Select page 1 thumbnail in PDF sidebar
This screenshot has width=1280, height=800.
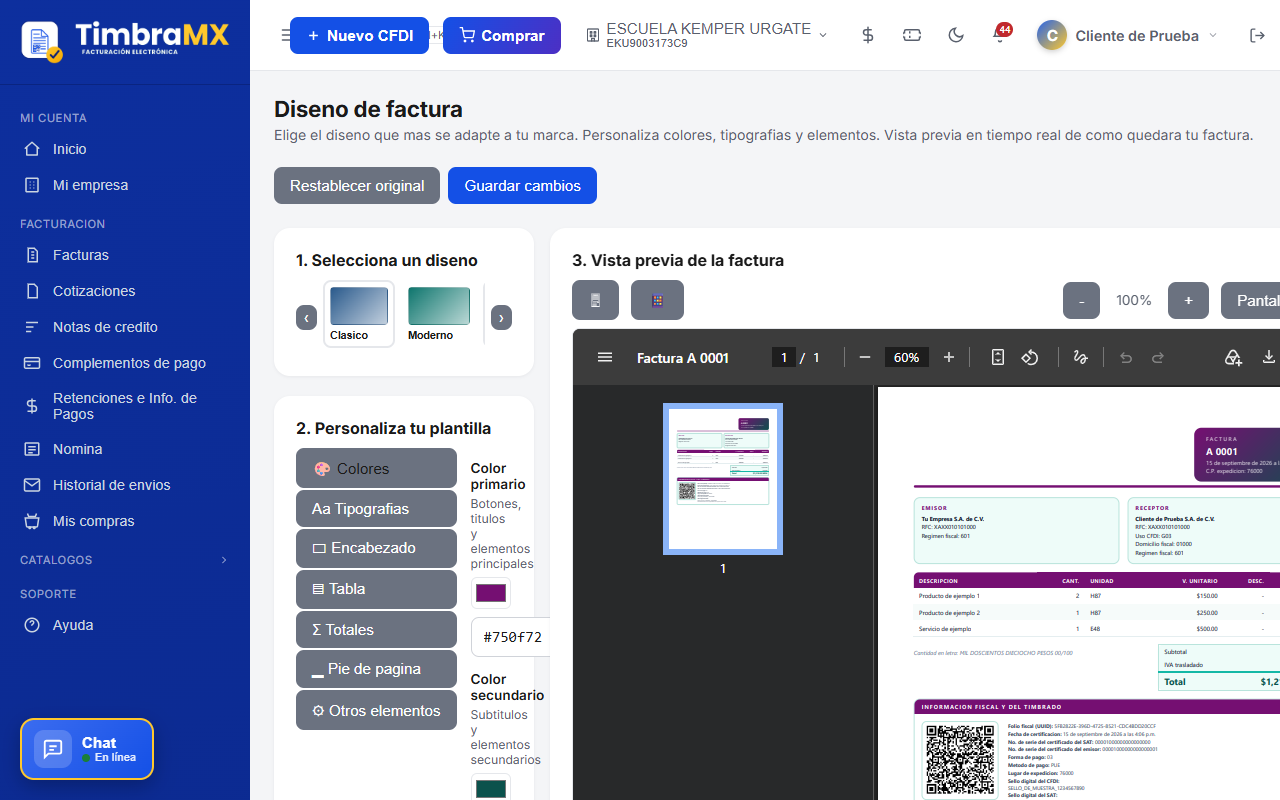(x=723, y=479)
